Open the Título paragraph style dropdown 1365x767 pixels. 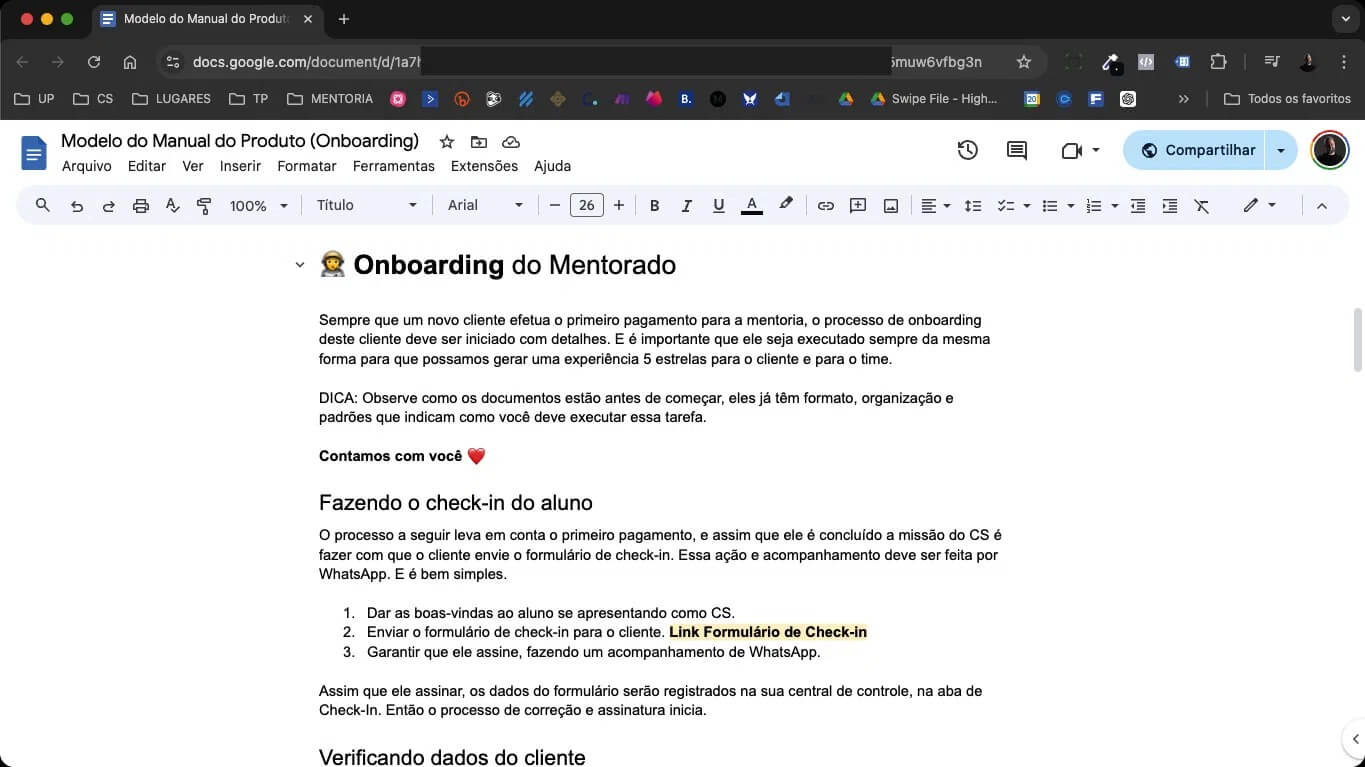(366, 205)
